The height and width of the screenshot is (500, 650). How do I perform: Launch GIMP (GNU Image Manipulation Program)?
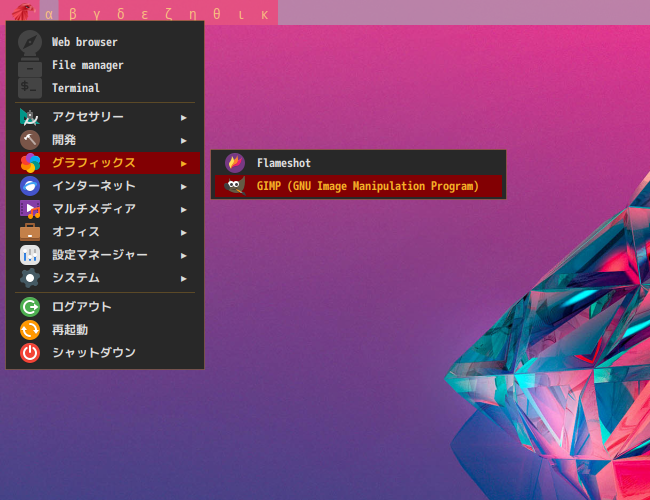(x=359, y=186)
